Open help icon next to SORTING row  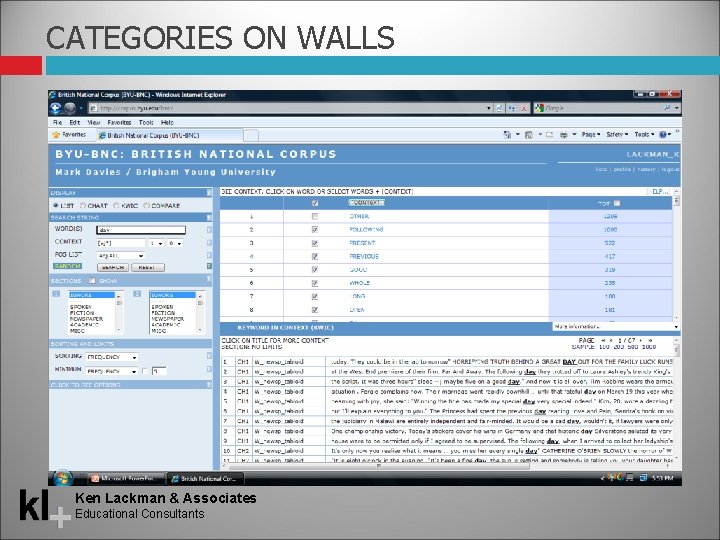tap(209, 356)
